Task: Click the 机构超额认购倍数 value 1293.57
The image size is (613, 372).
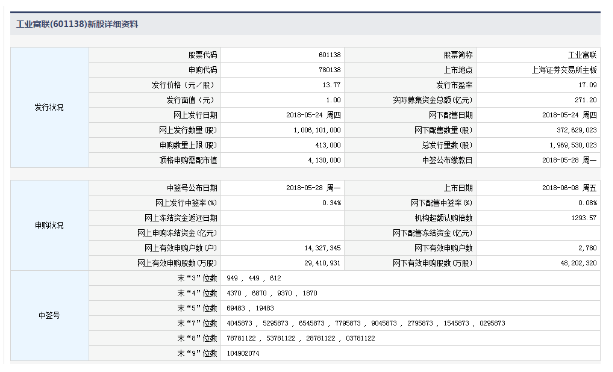Action: [584, 218]
